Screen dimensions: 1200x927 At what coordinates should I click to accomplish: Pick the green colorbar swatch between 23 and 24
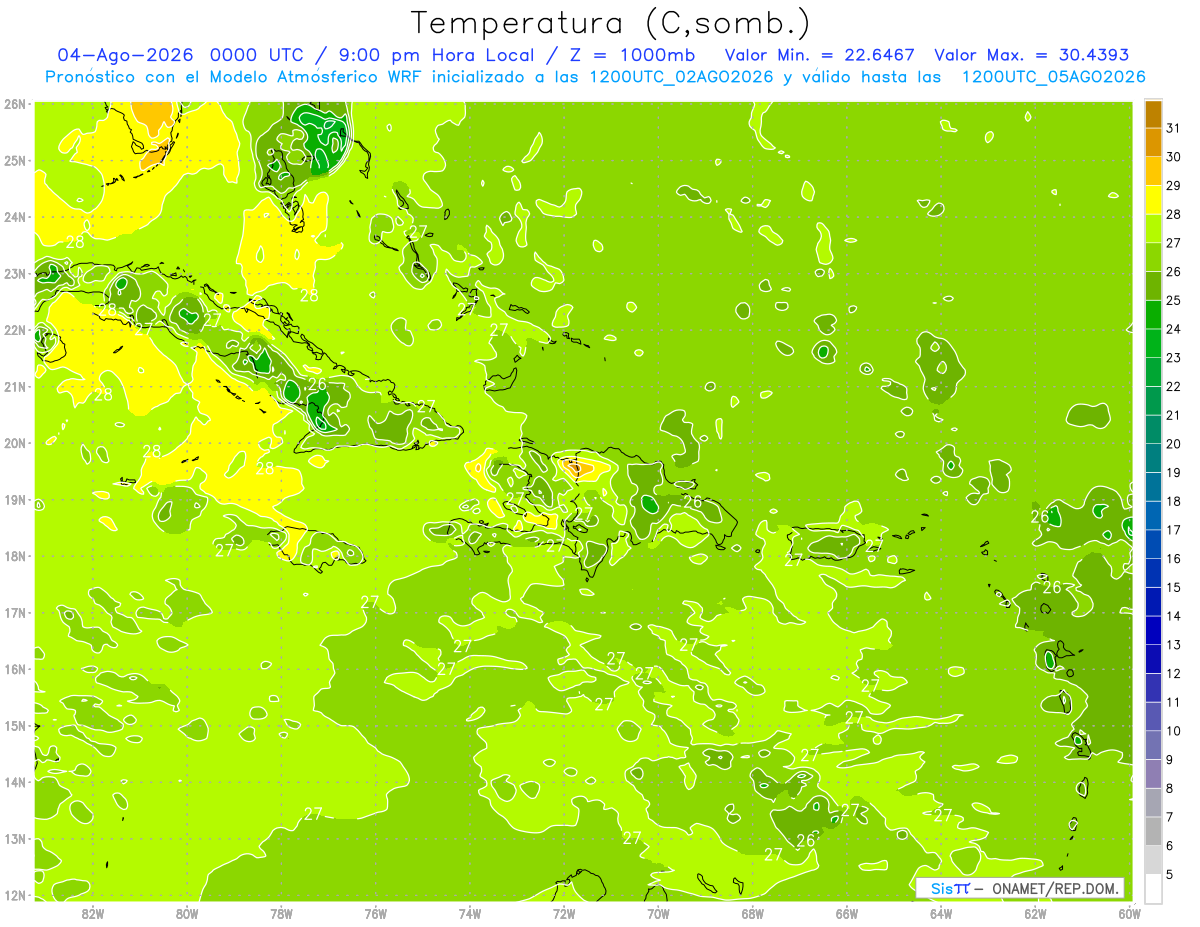[1153, 343]
